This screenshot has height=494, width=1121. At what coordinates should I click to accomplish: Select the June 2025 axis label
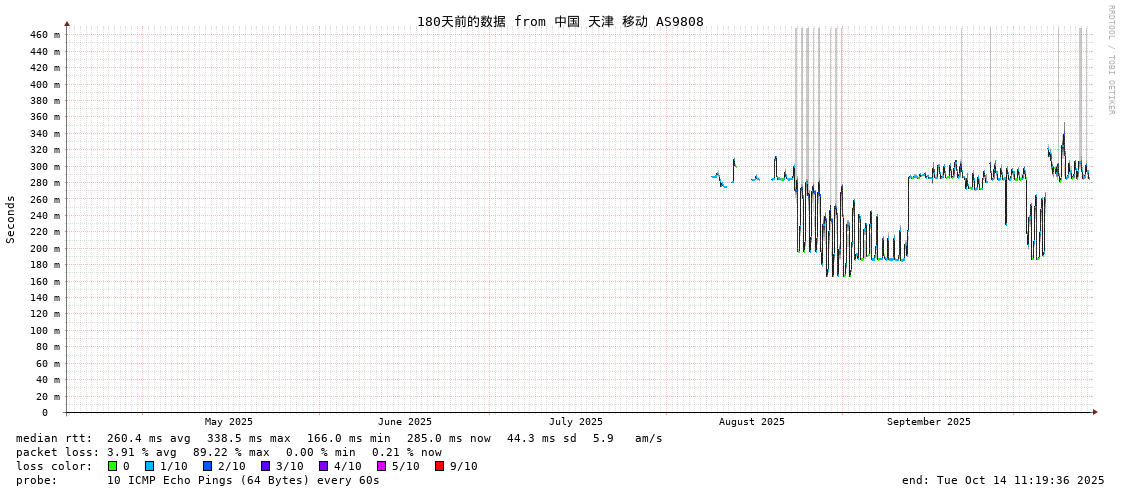click(x=405, y=422)
